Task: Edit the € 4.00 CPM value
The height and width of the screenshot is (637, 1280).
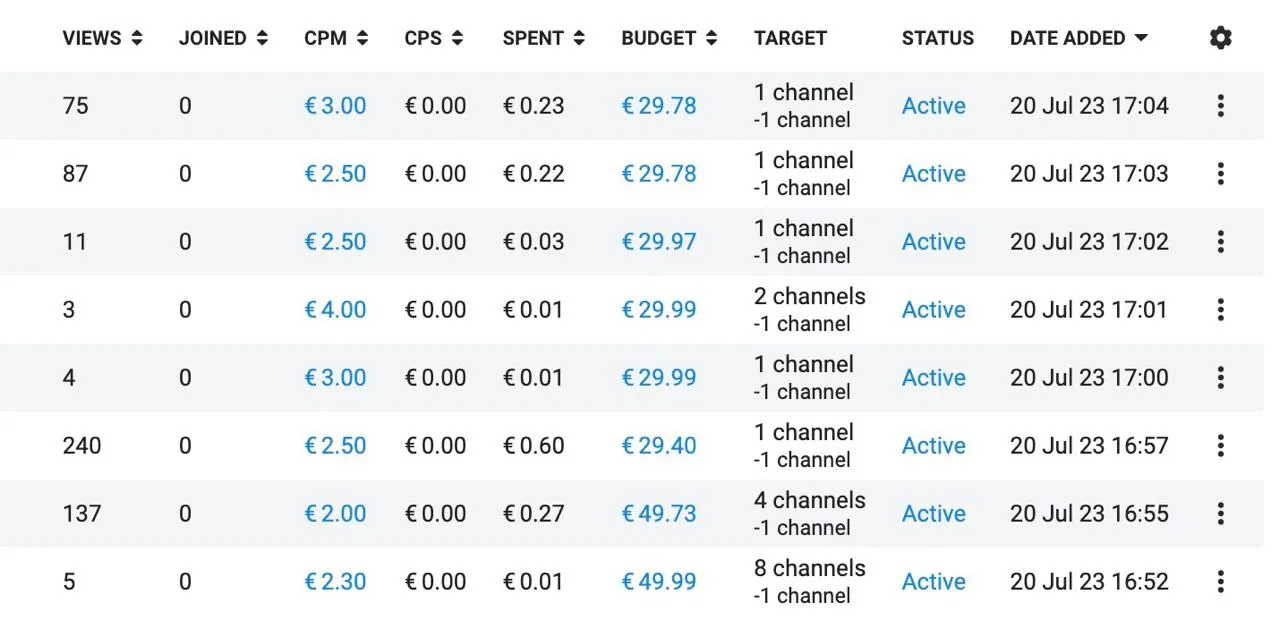Action: tap(335, 310)
